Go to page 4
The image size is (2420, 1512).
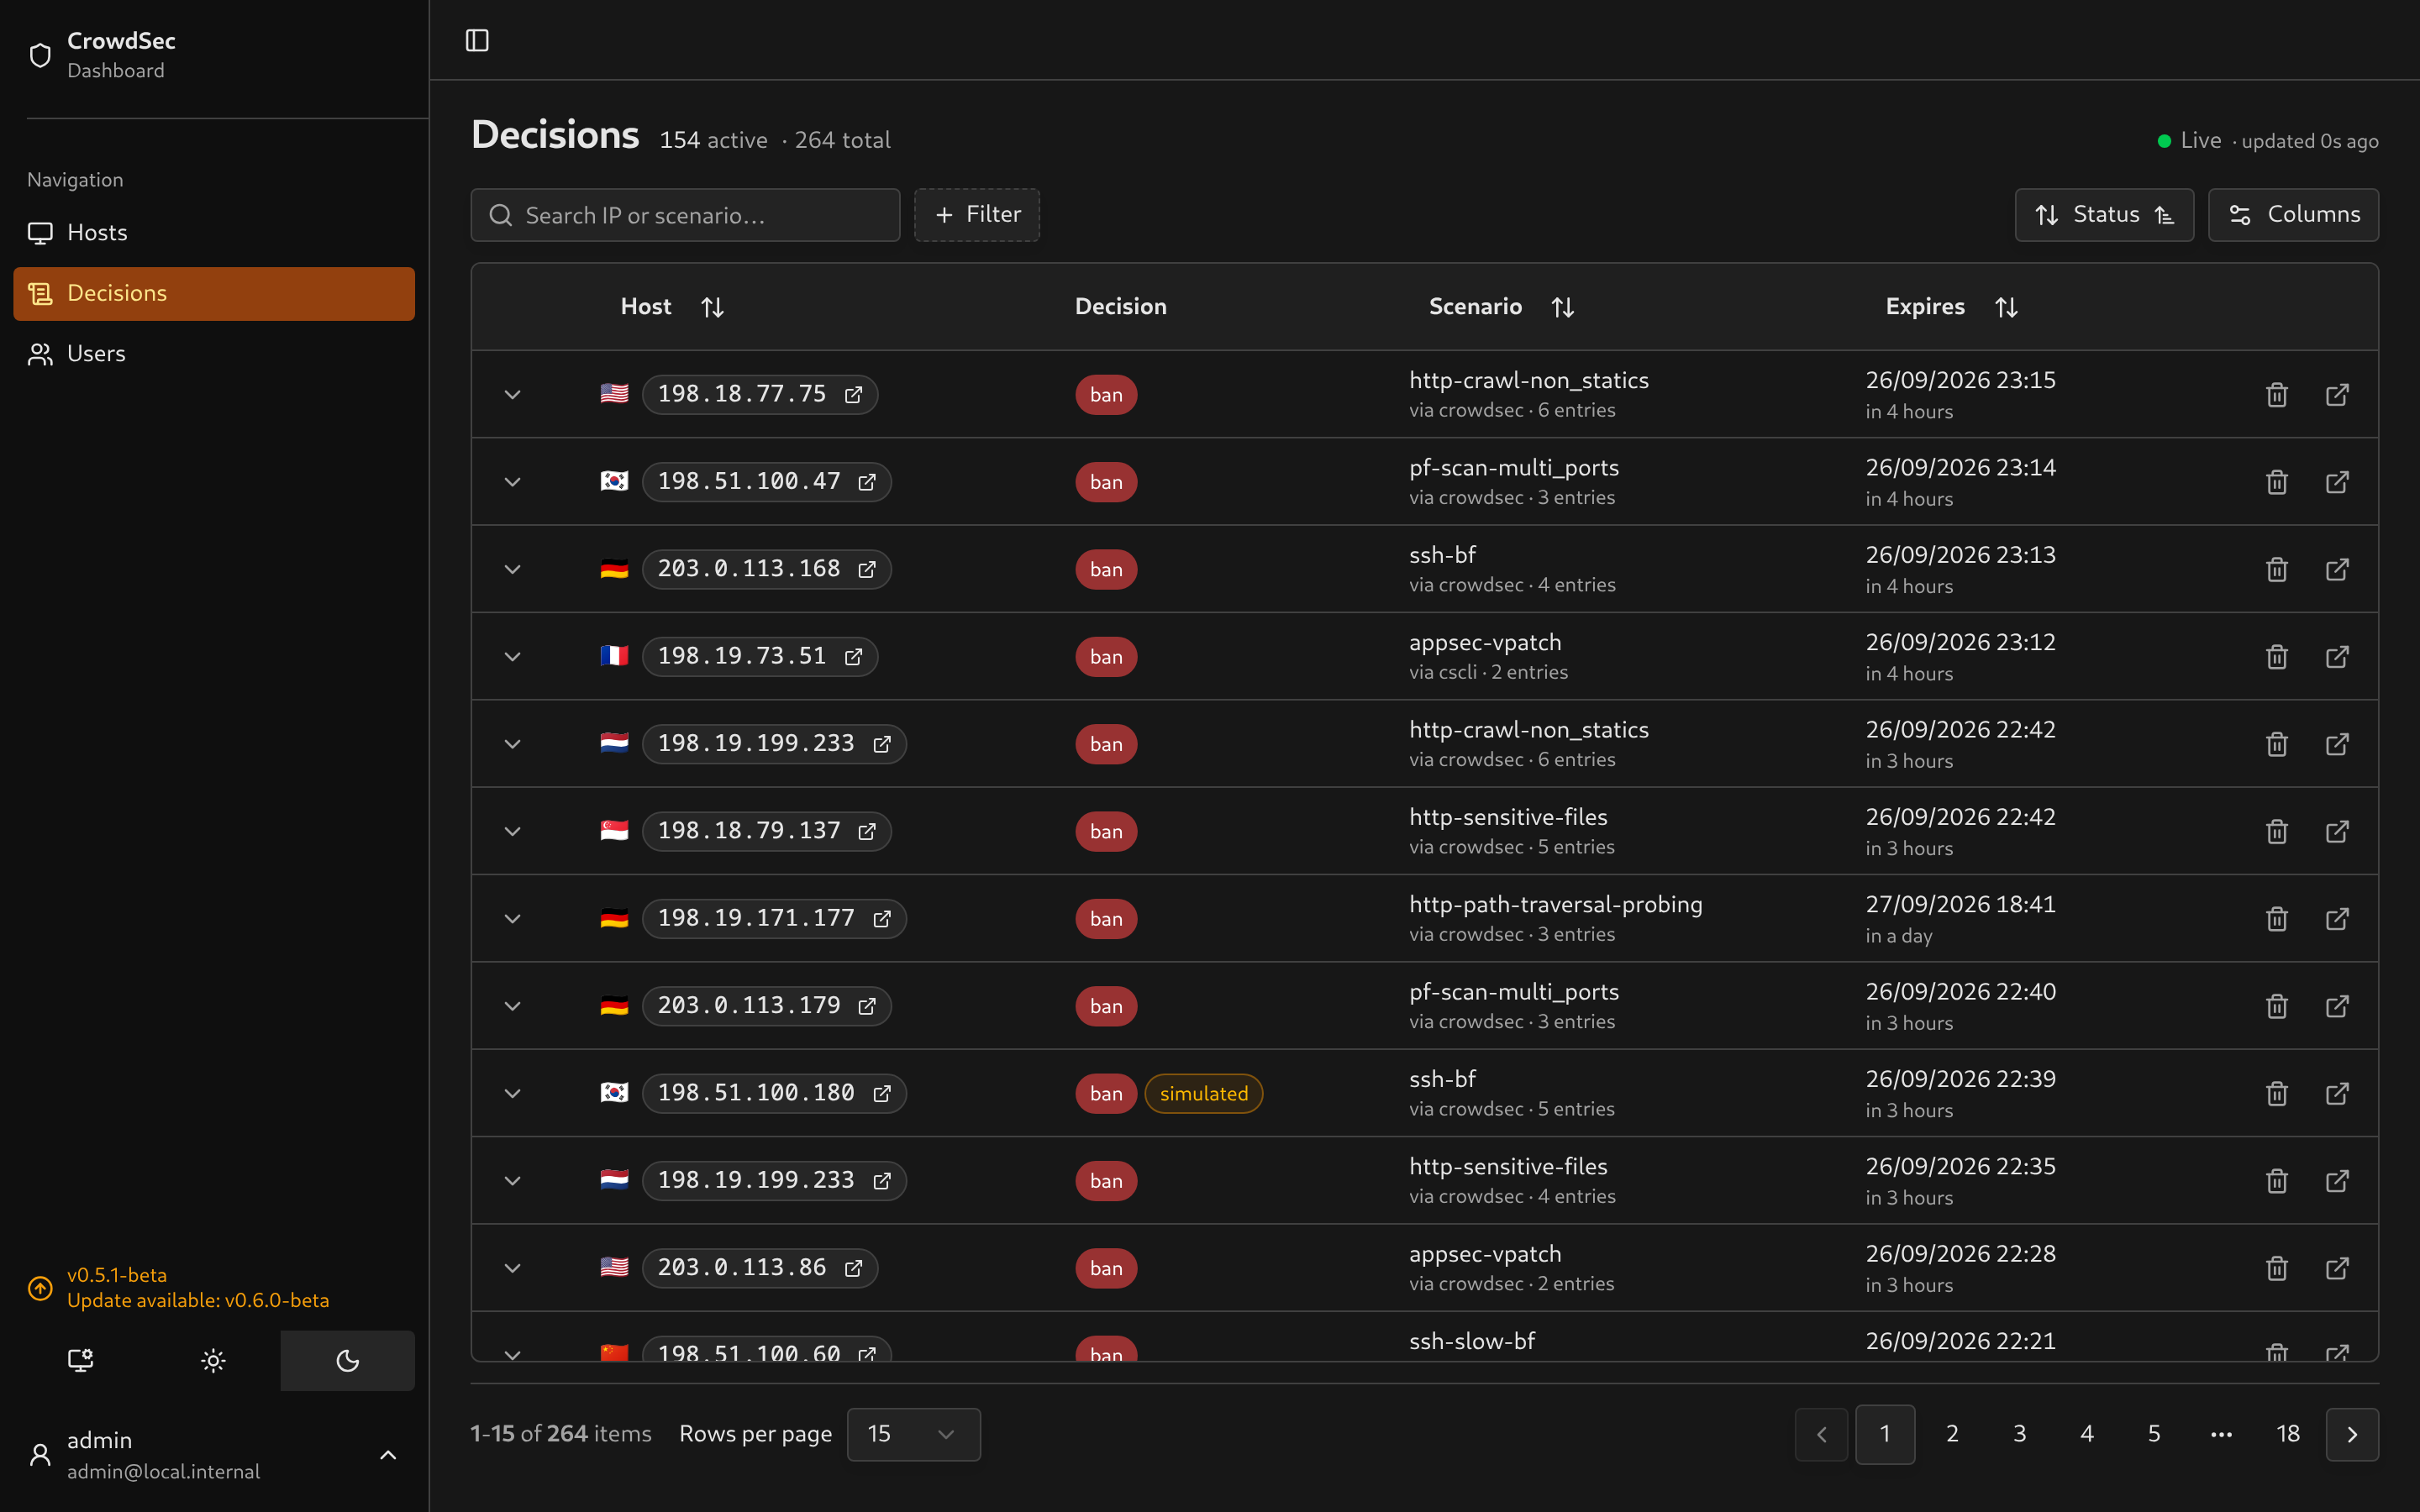2087,1434
